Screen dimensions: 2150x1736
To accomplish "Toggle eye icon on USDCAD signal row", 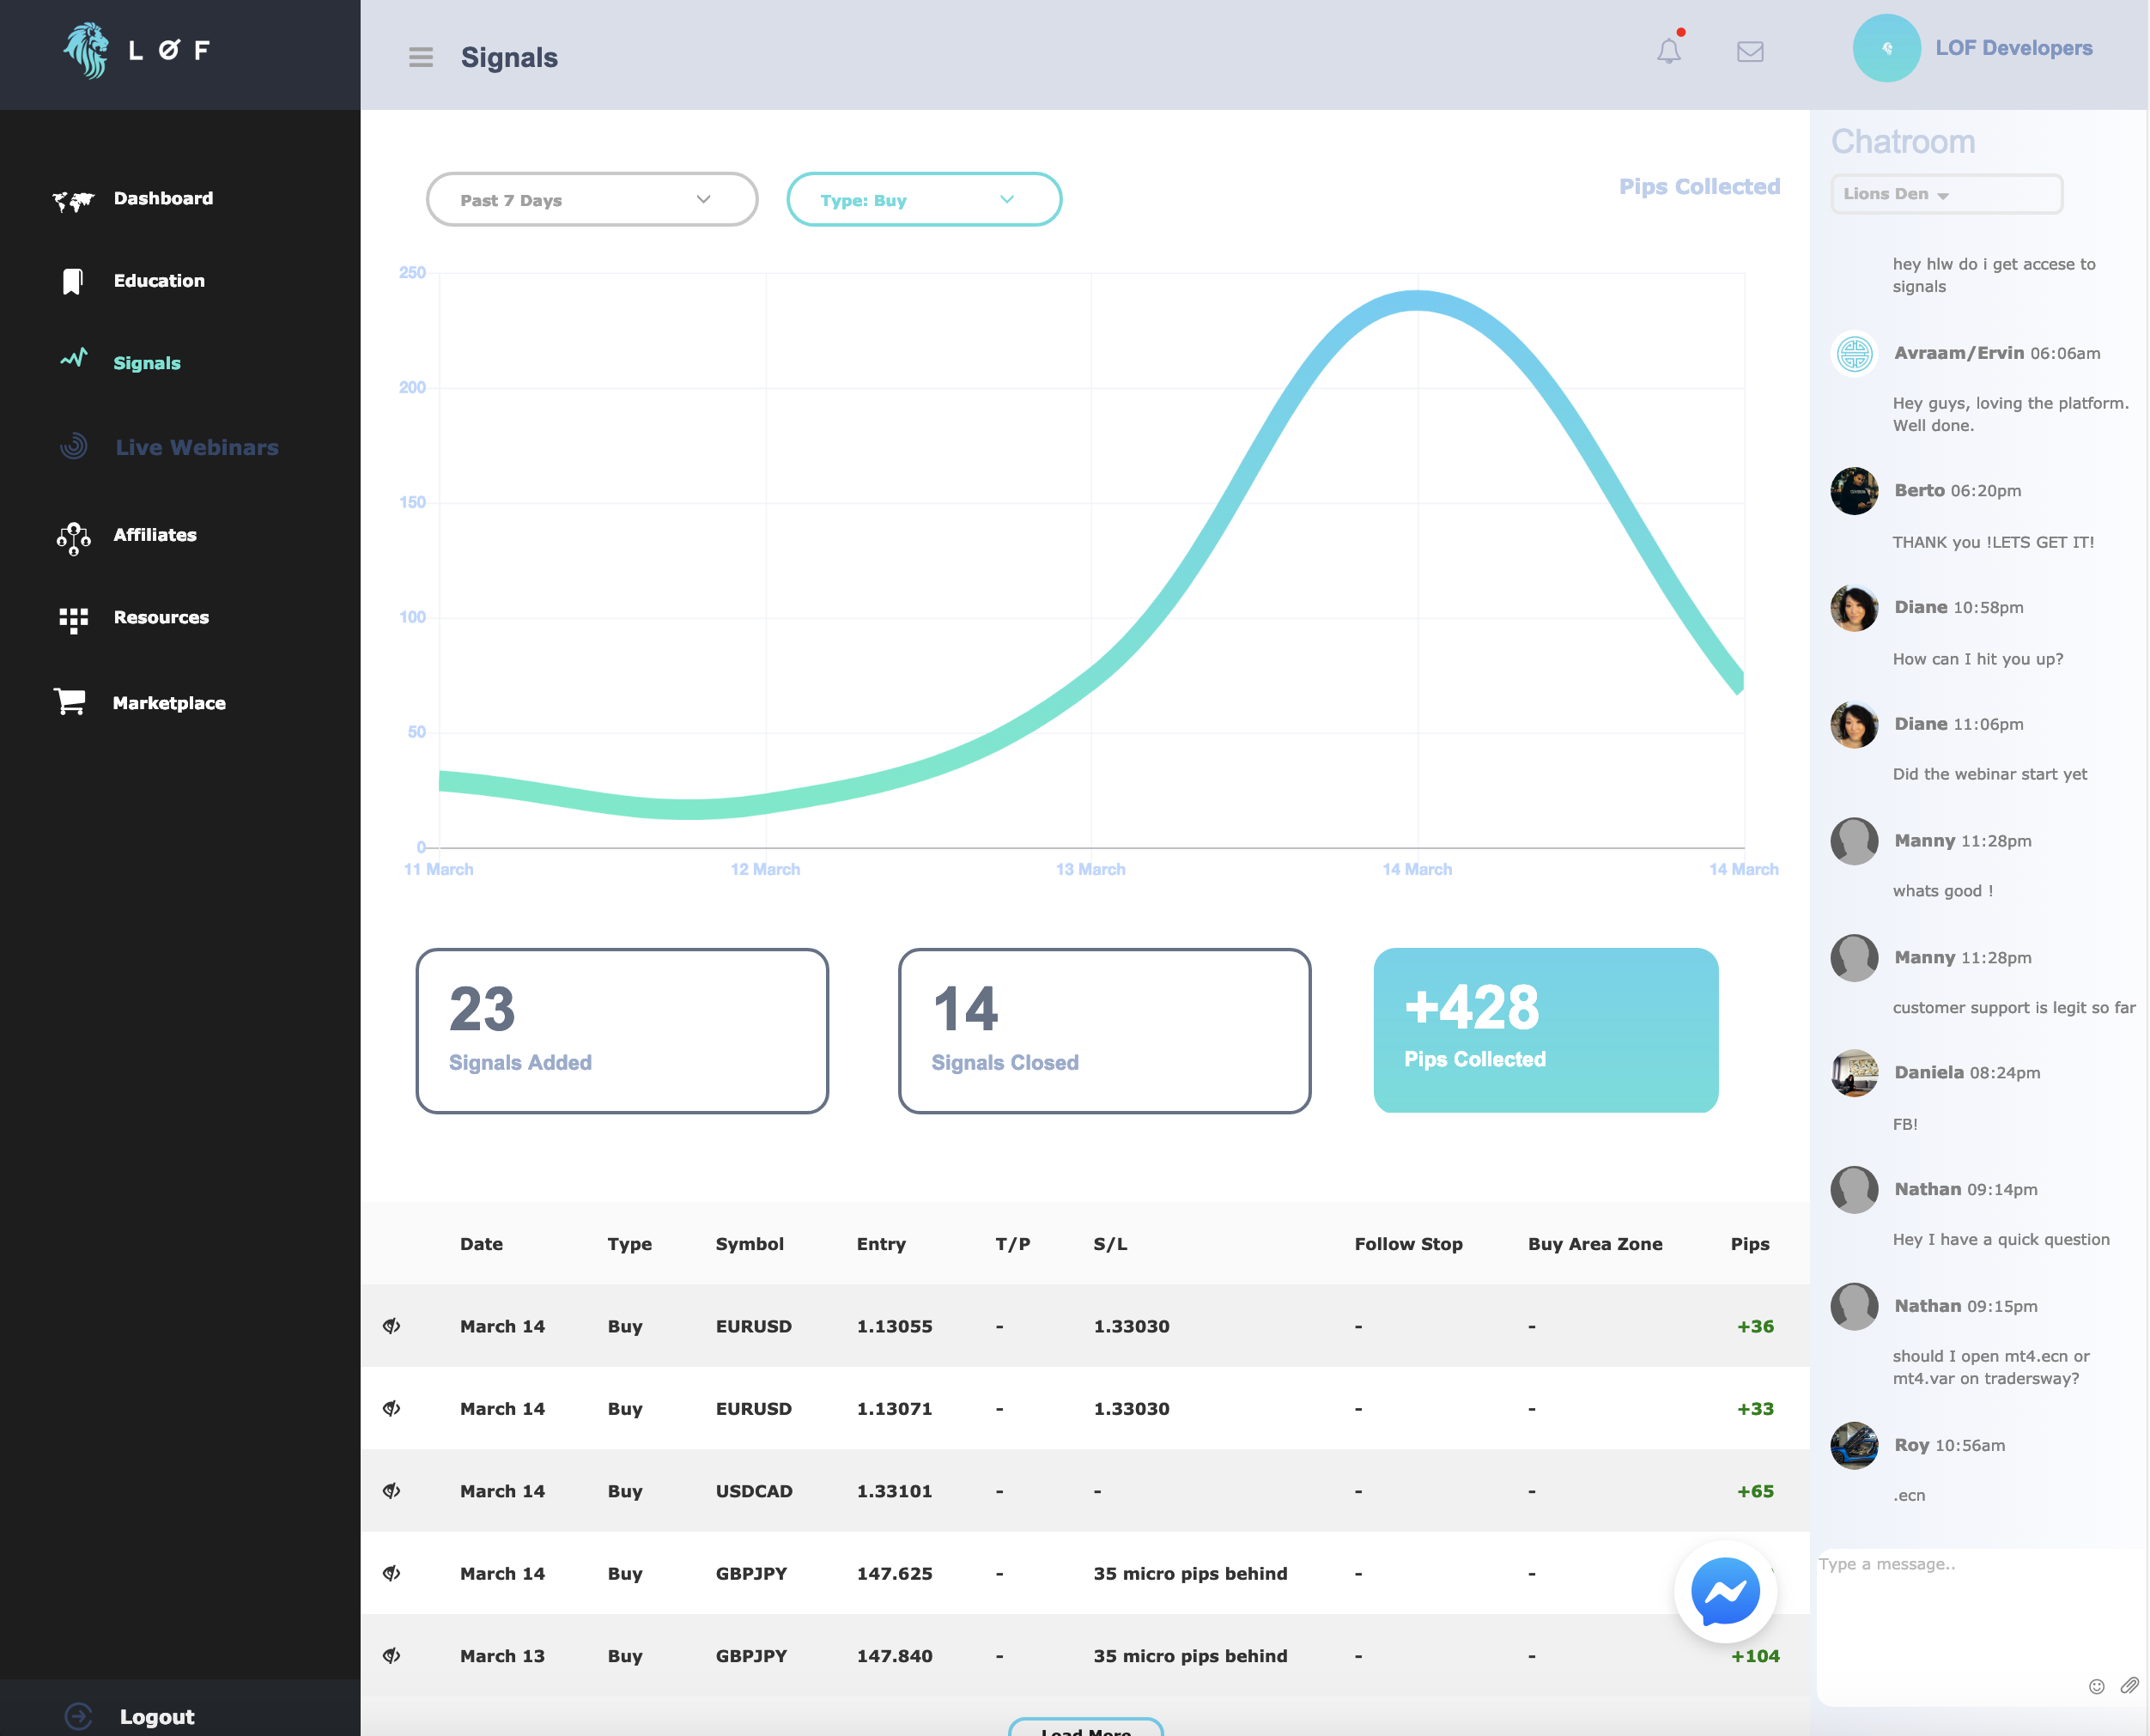I will (x=392, y=1491).
